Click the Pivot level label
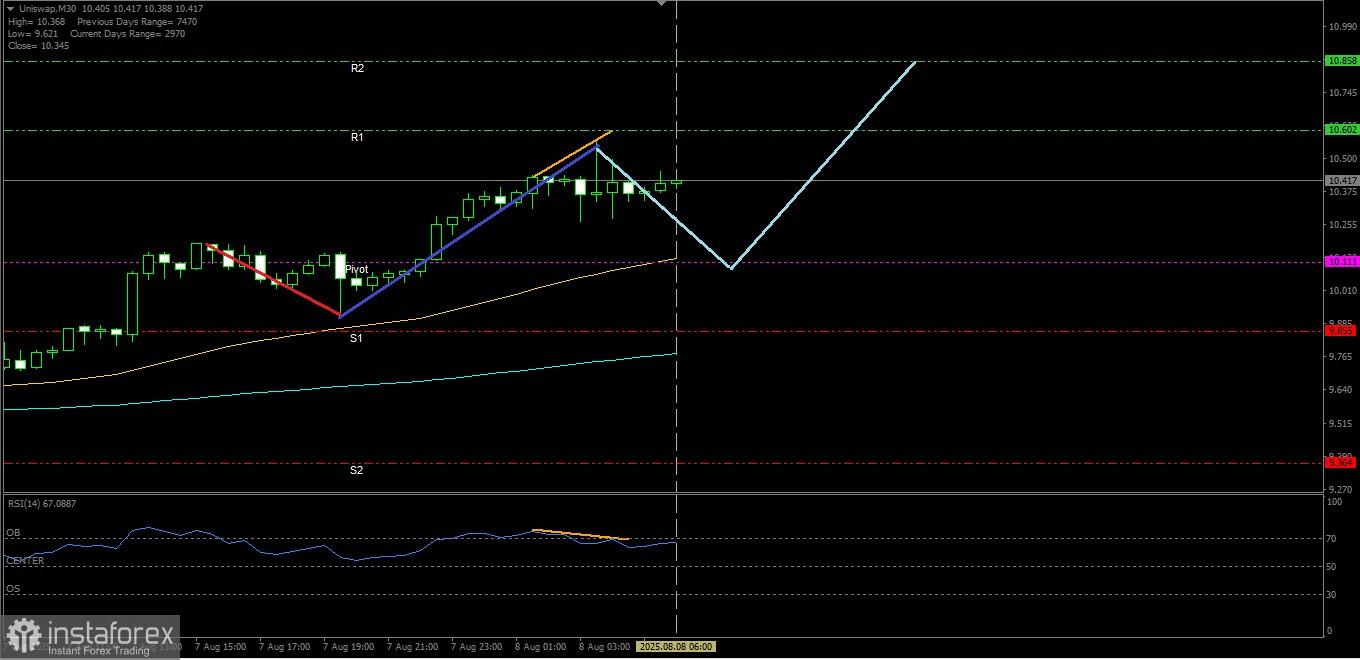Viewport: 1360px width, 660px height. tap(357, 269)
